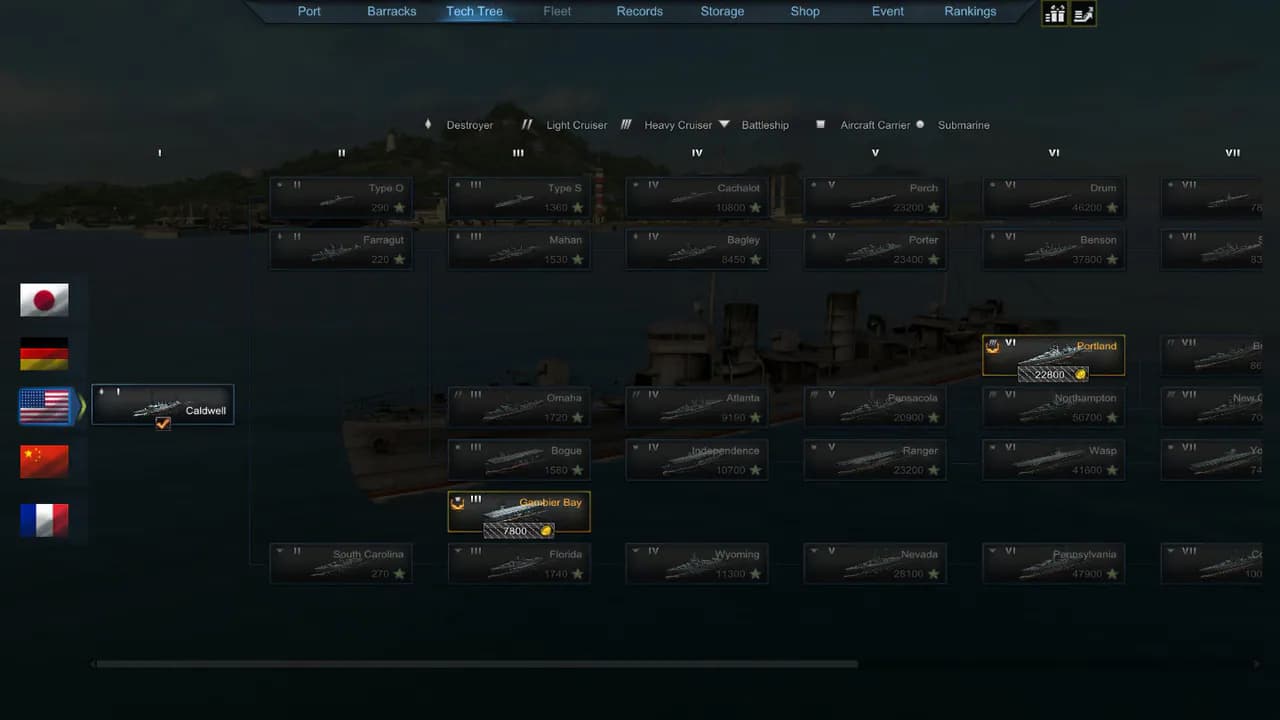Select the Pensacola cruiser card
The height and width of the screenshot is (720, 1280).
(x=875, y=407)
